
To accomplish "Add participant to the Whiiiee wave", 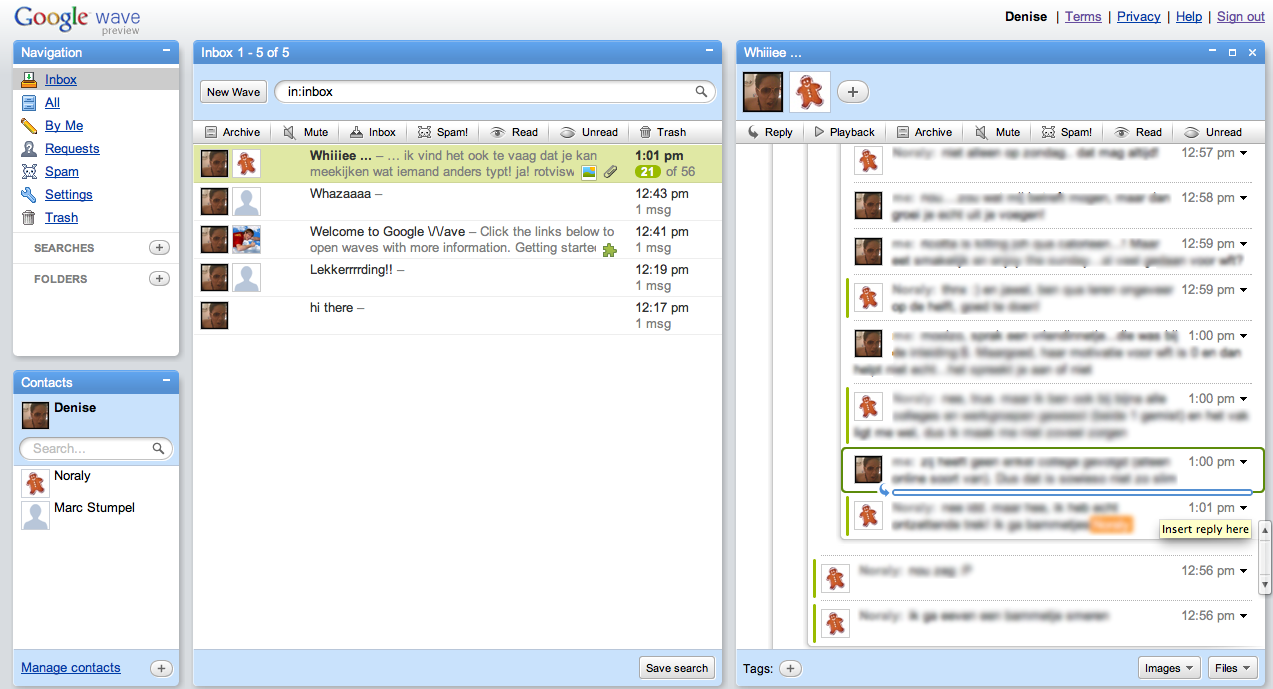I will pyautogui.click(x=852, y=92).
